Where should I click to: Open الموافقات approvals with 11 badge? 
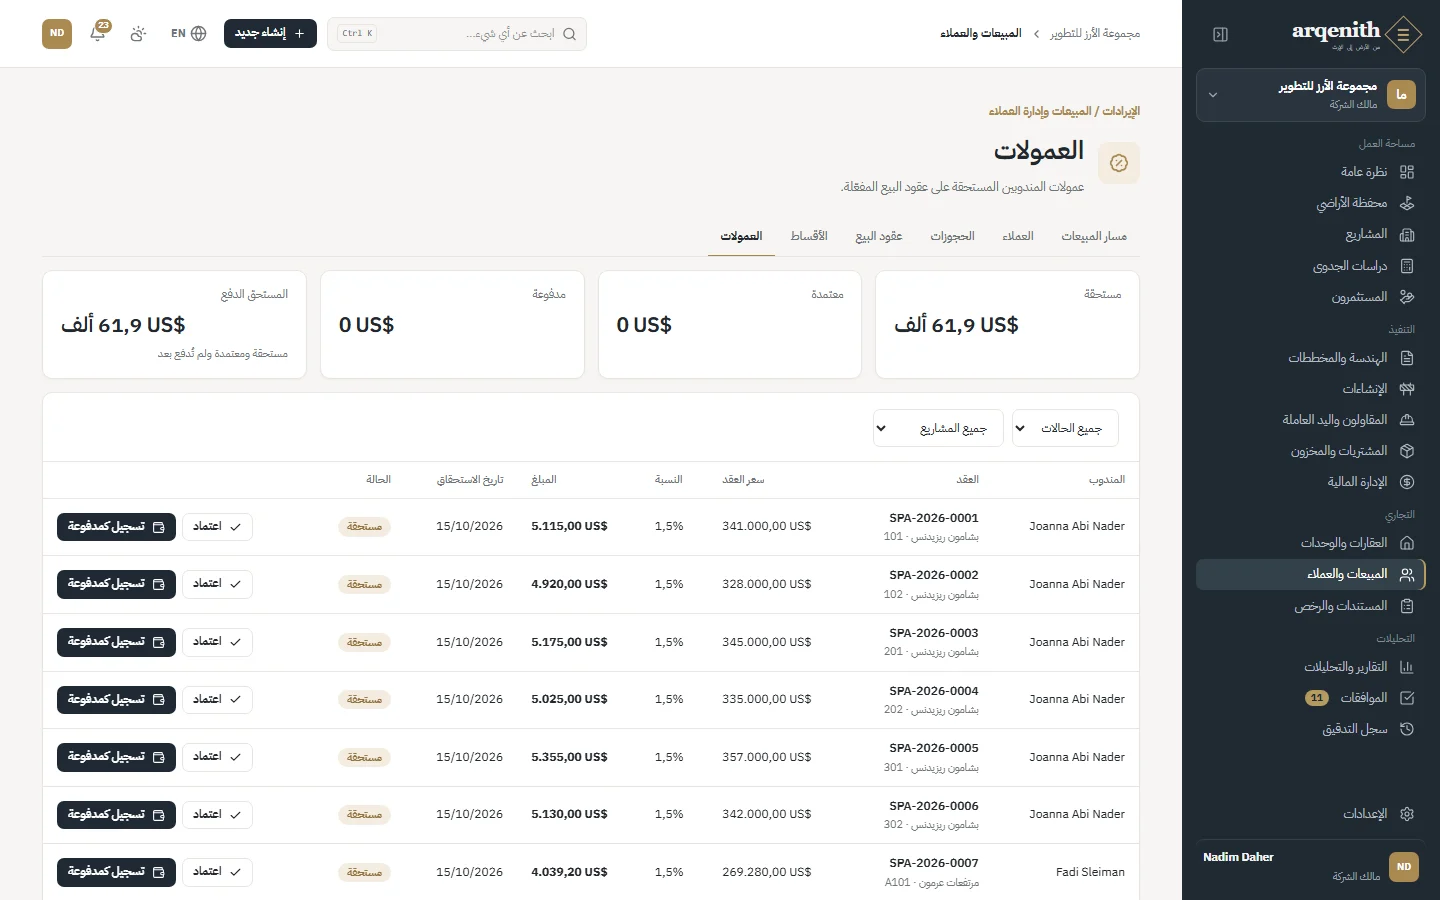1311,698
